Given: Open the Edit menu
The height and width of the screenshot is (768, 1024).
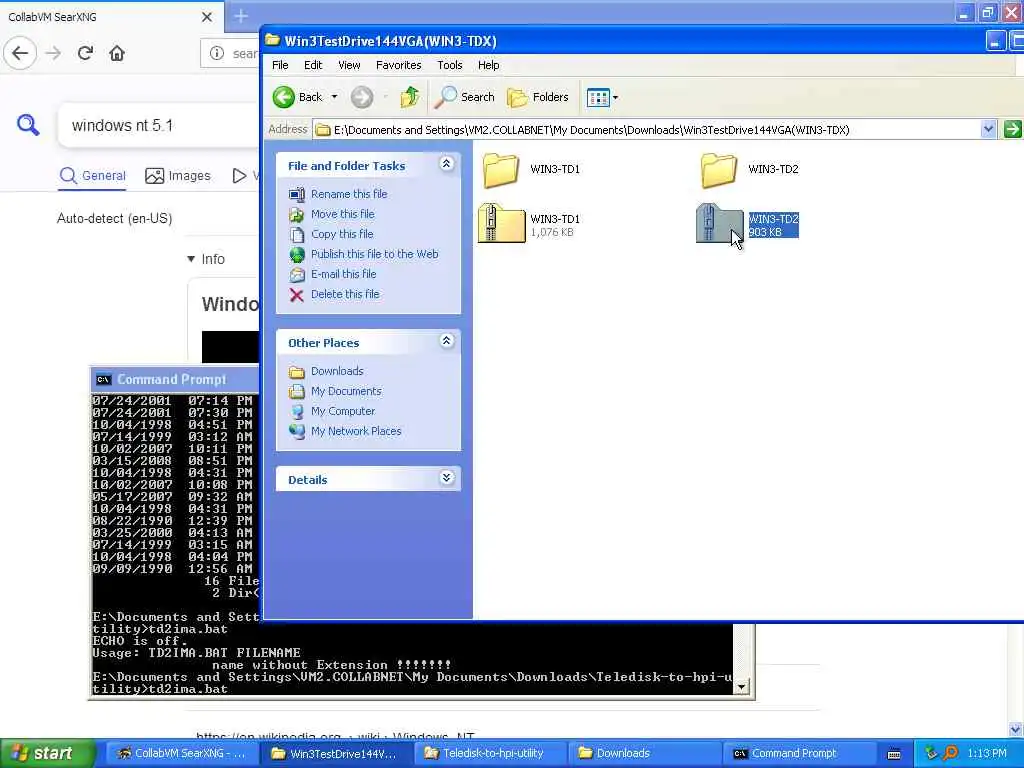Looking at the screenshot, I should (313, 65).
